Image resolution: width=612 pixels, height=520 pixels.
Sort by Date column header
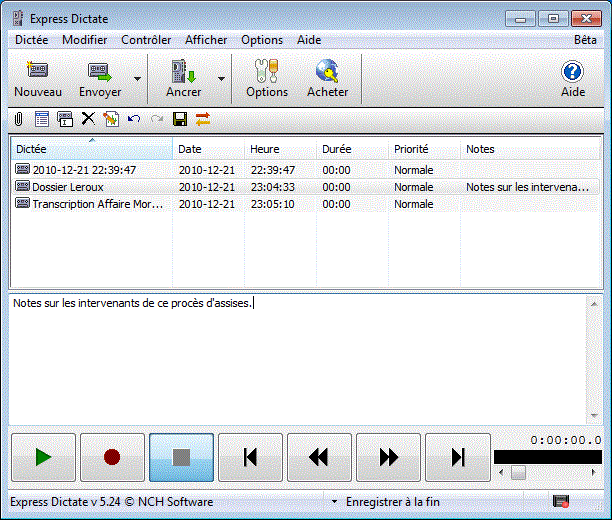point(208,149)
